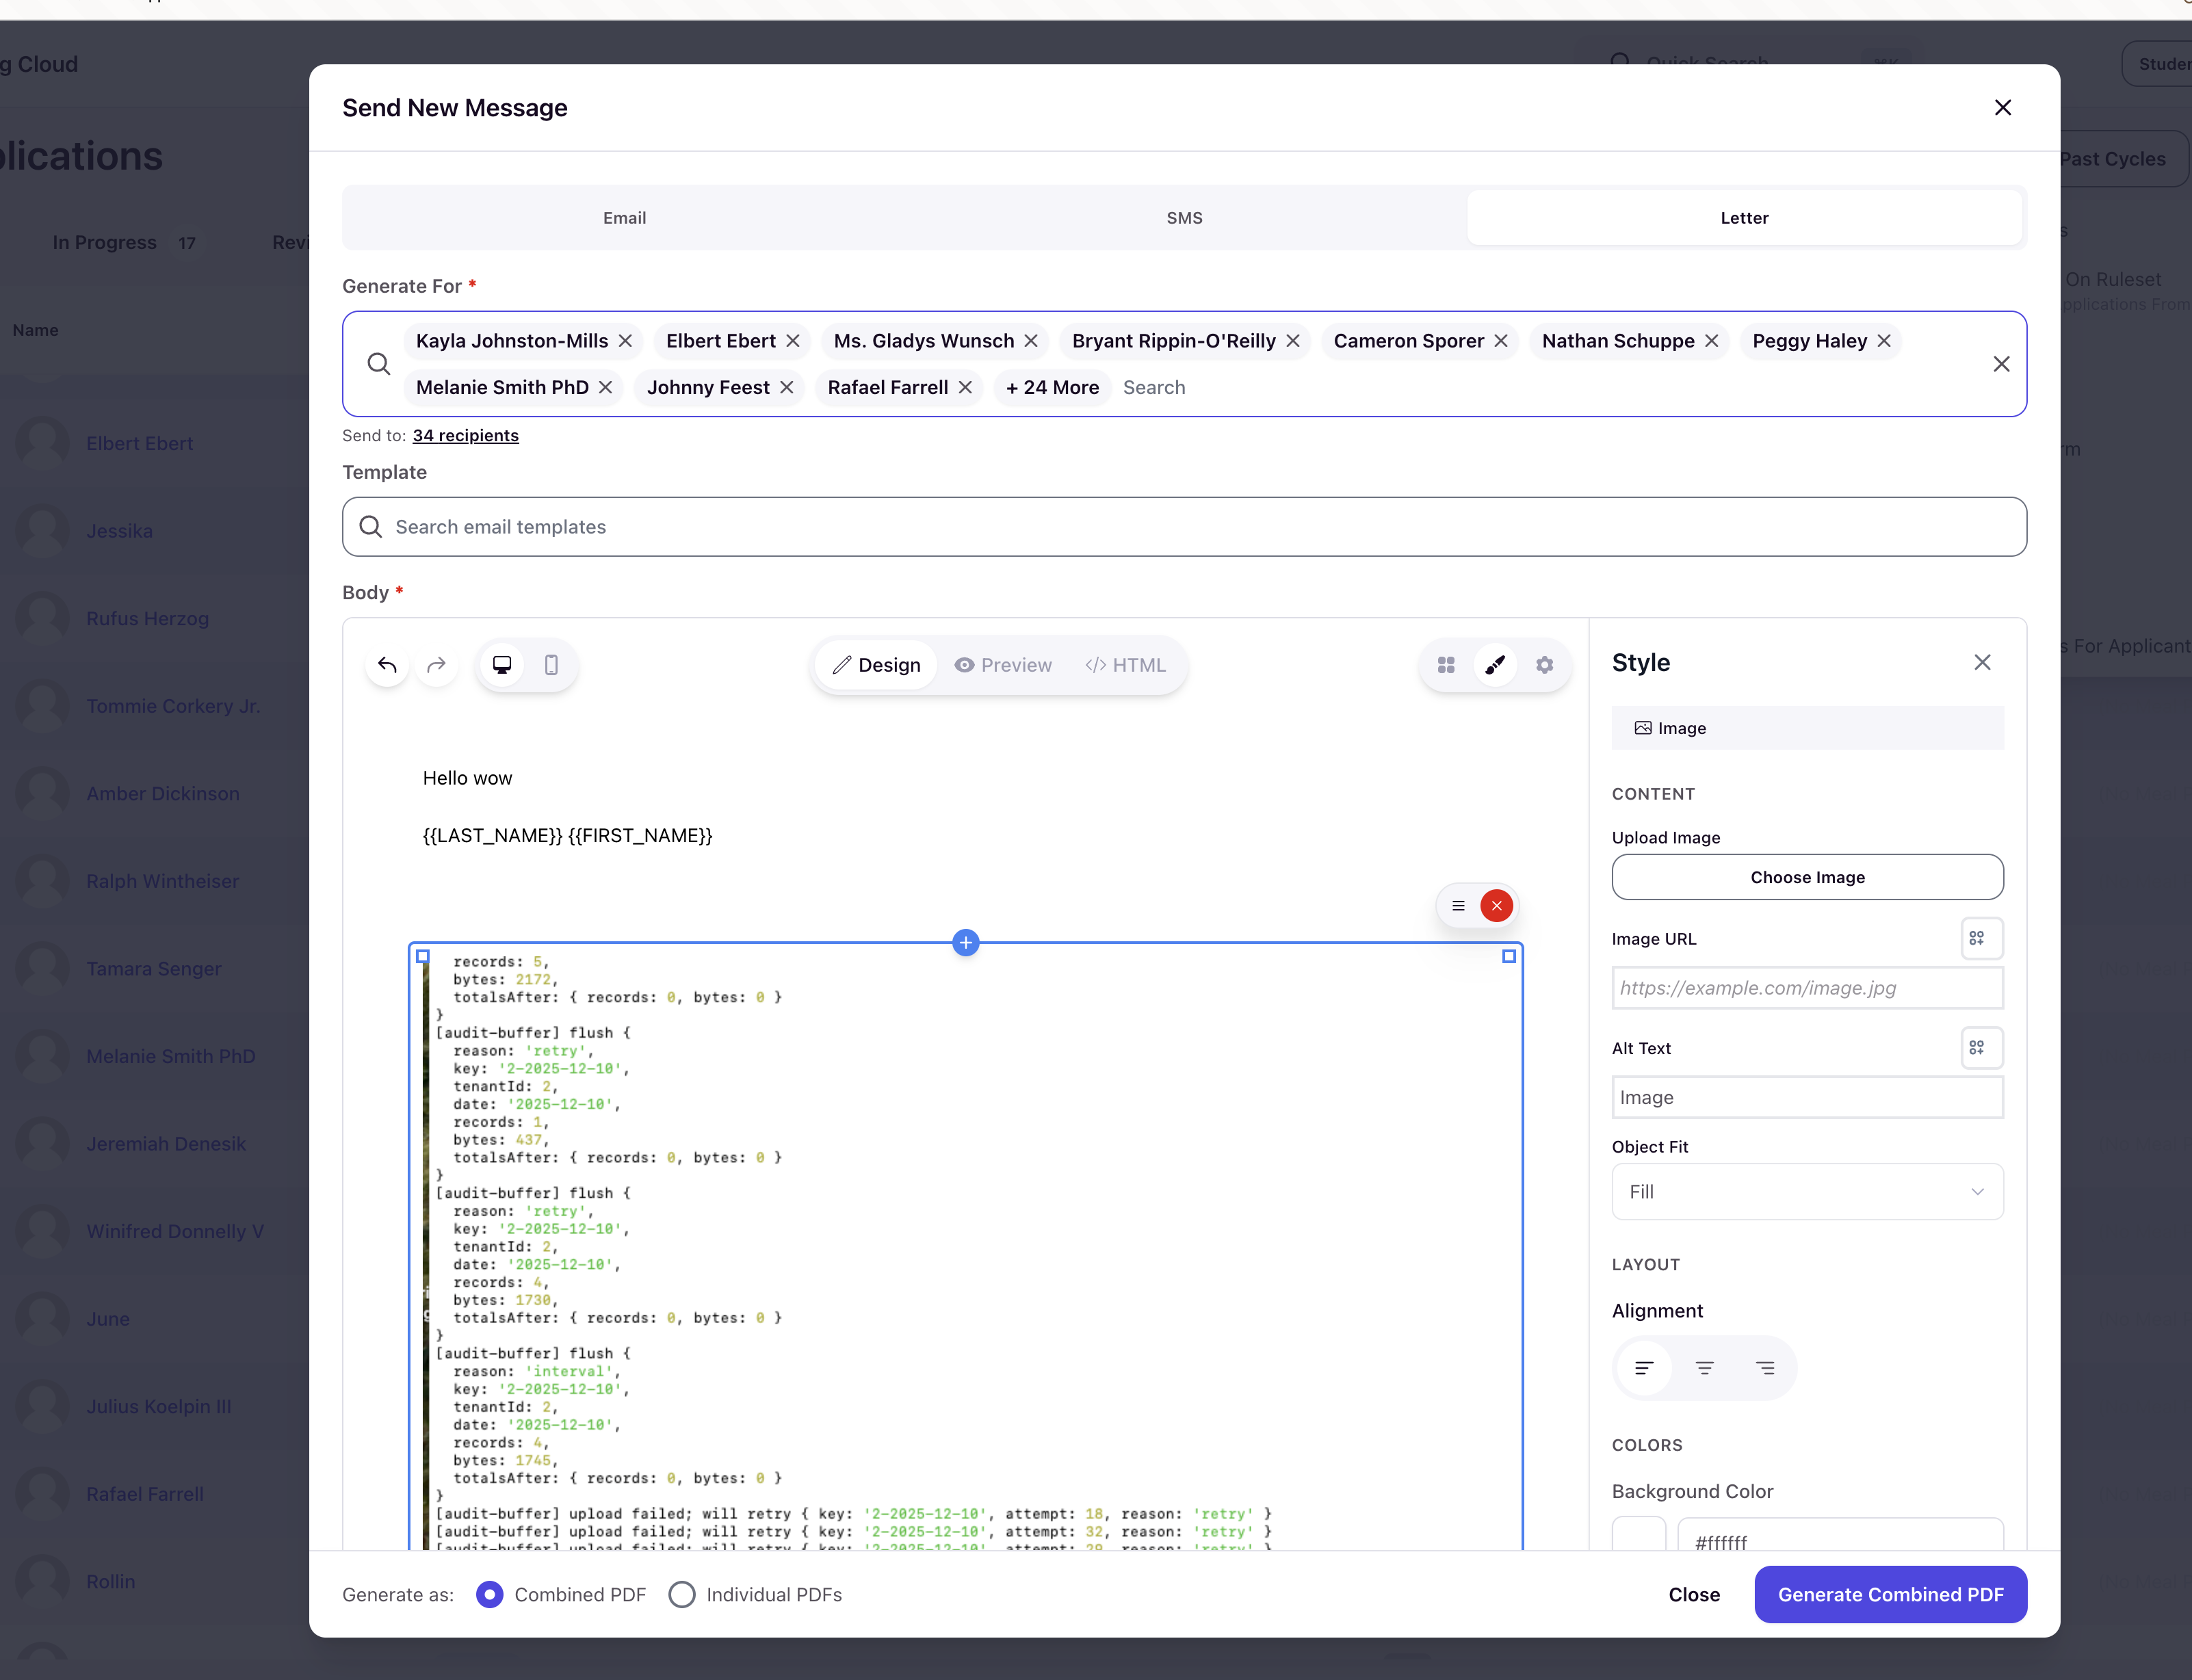The height and width of the screenshot is (1680, 2192).
Task: Add a block above the image
Action: click(965, 942)
